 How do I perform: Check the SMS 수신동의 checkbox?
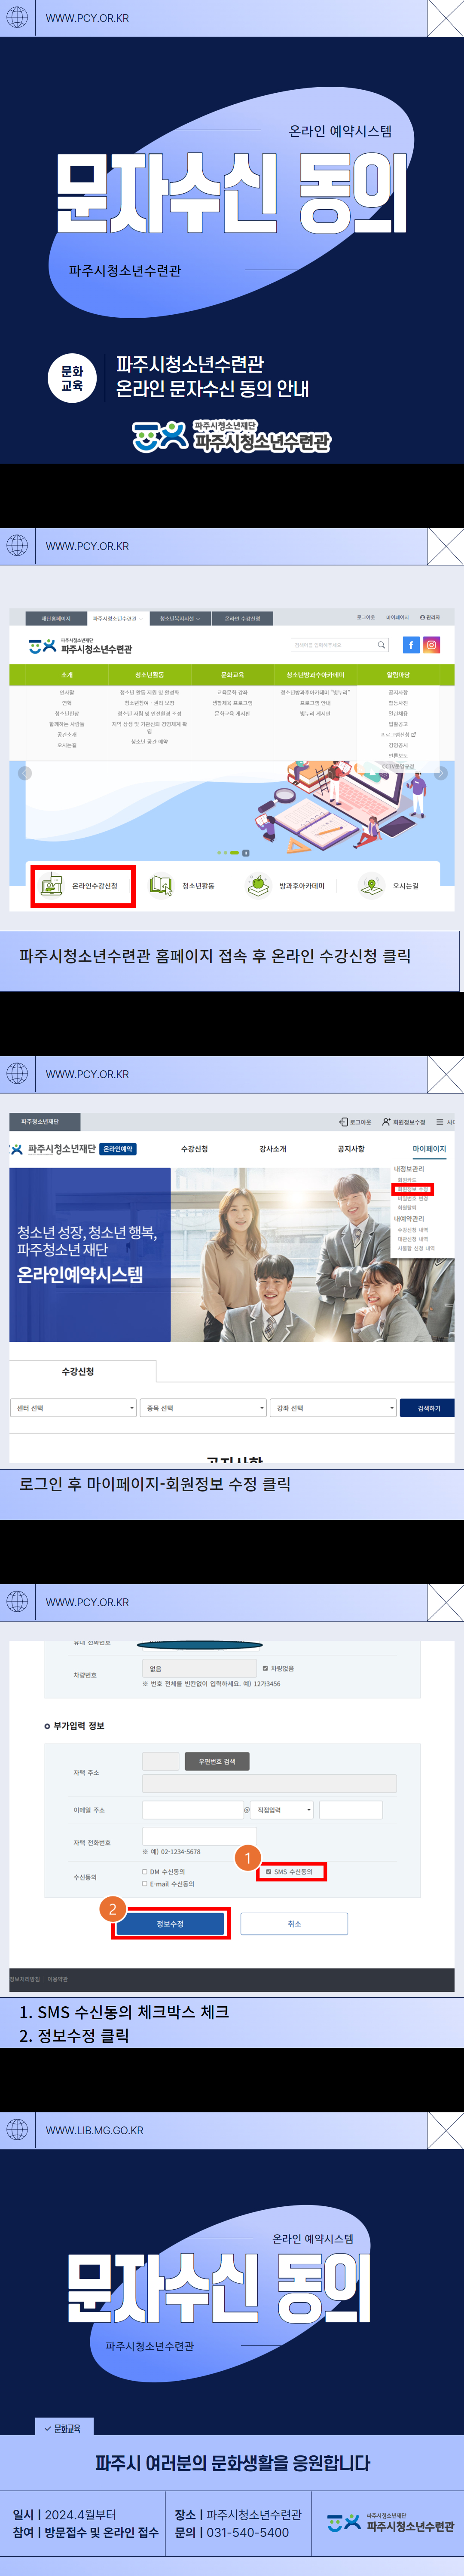(268, 1871)
